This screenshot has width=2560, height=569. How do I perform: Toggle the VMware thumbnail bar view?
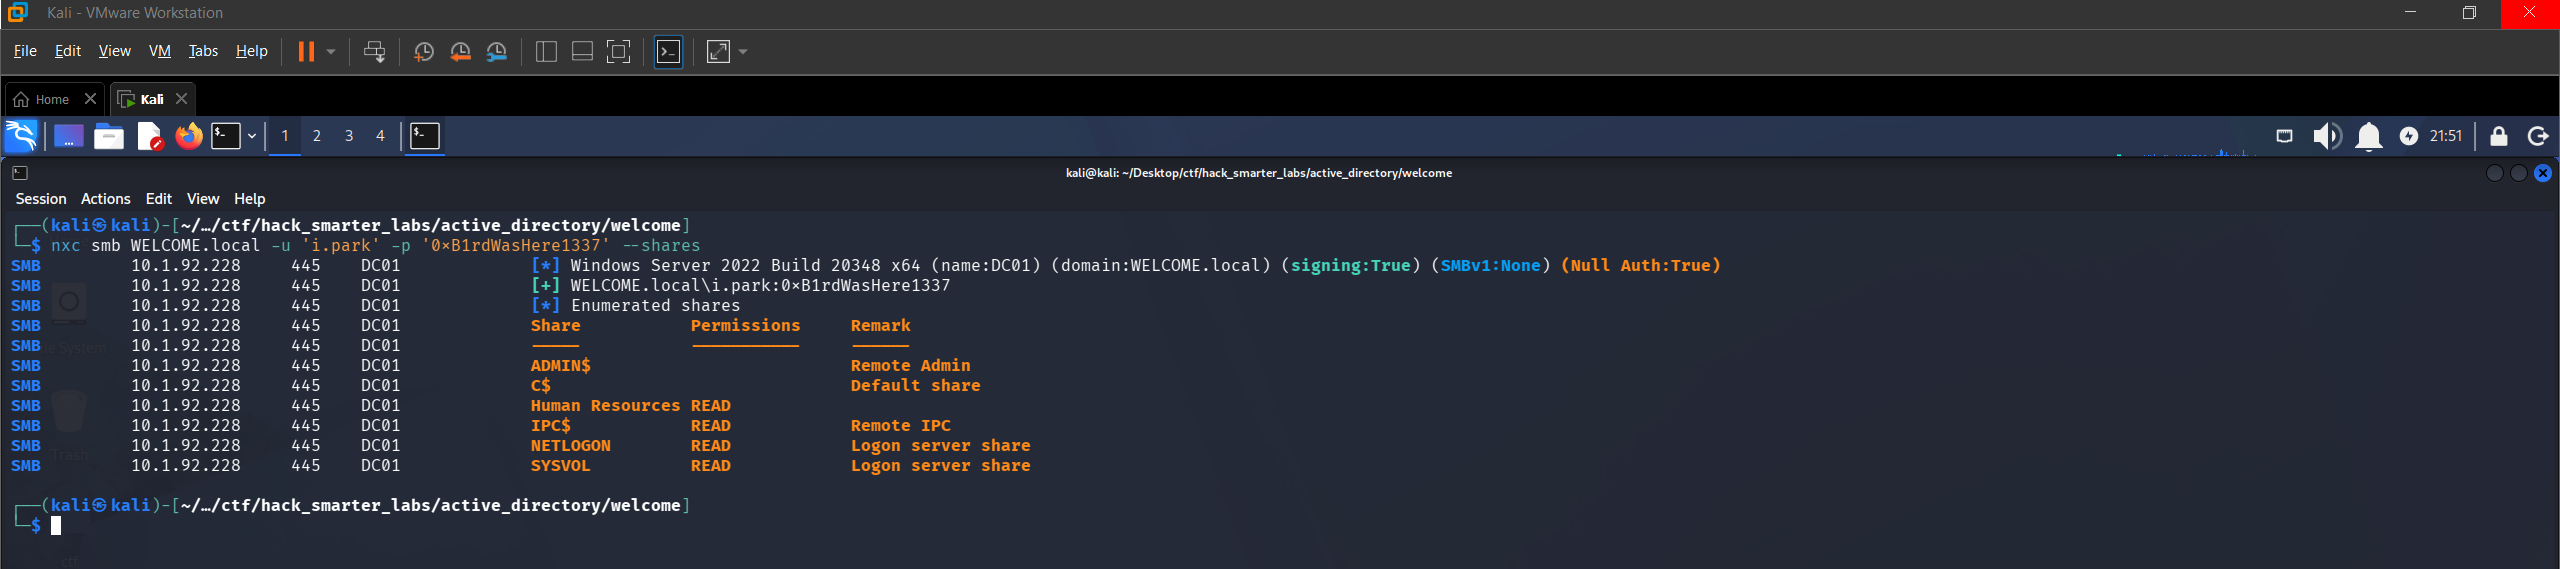(x=582, y=51)
